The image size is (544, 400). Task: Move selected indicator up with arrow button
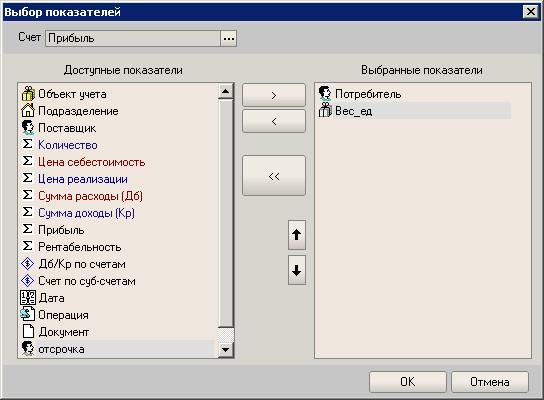[297, 235]
